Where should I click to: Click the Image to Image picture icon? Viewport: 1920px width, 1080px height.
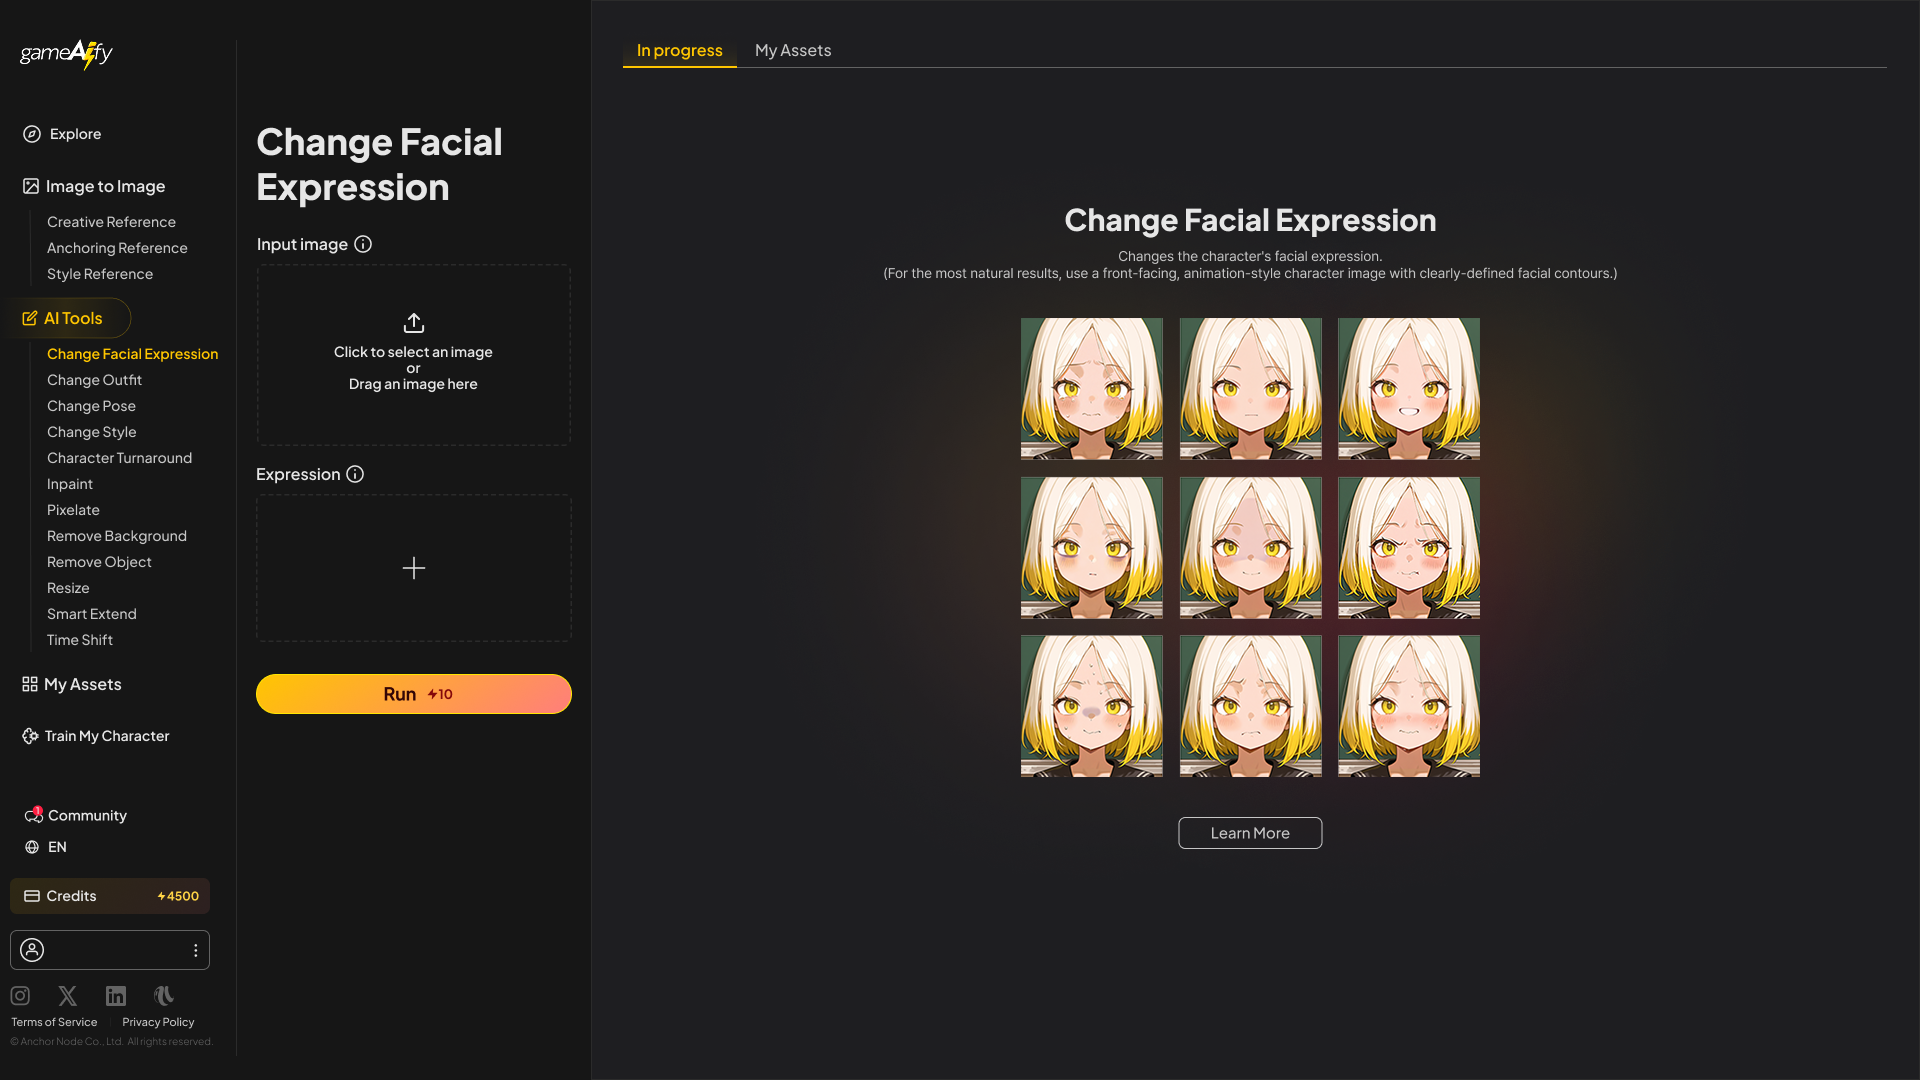pos(31,186)
